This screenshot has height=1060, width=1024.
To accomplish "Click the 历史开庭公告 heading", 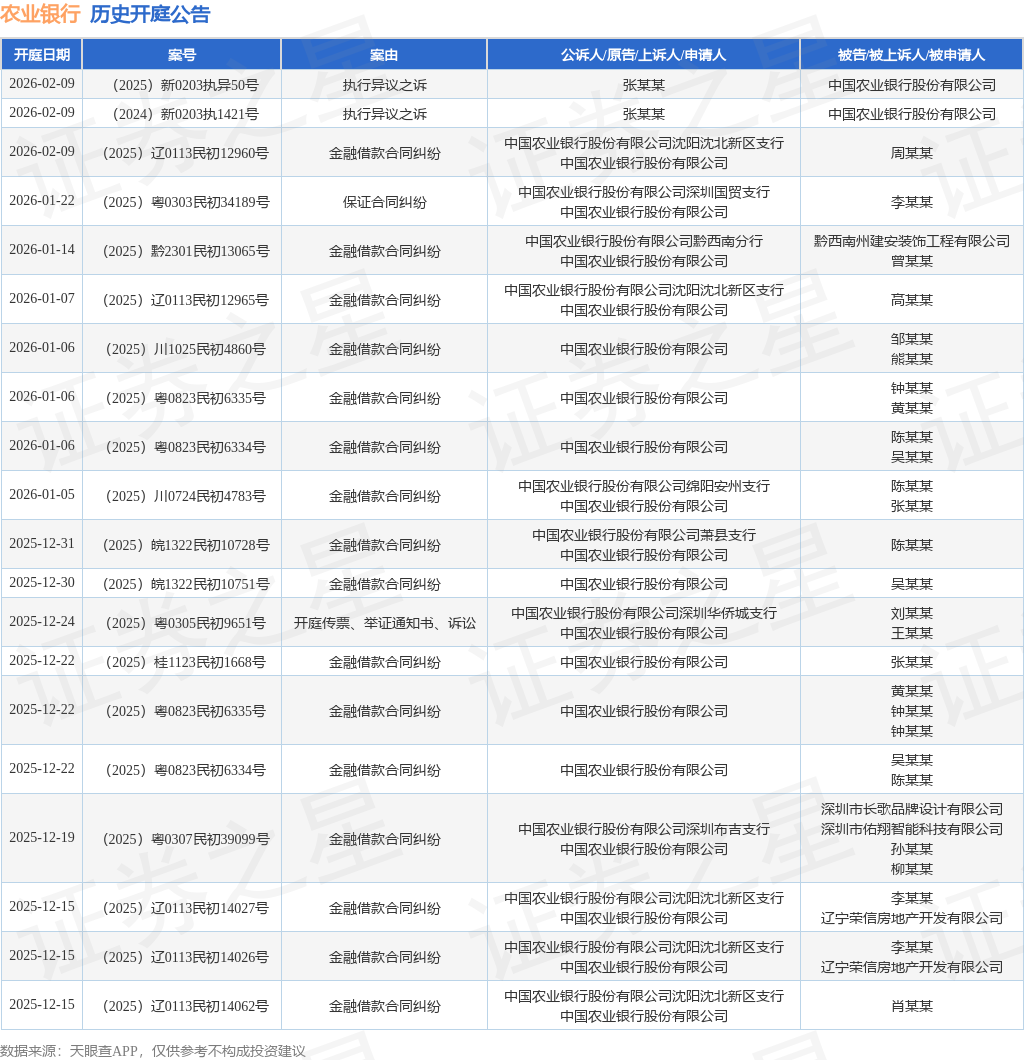I will (x=150, y=14).
